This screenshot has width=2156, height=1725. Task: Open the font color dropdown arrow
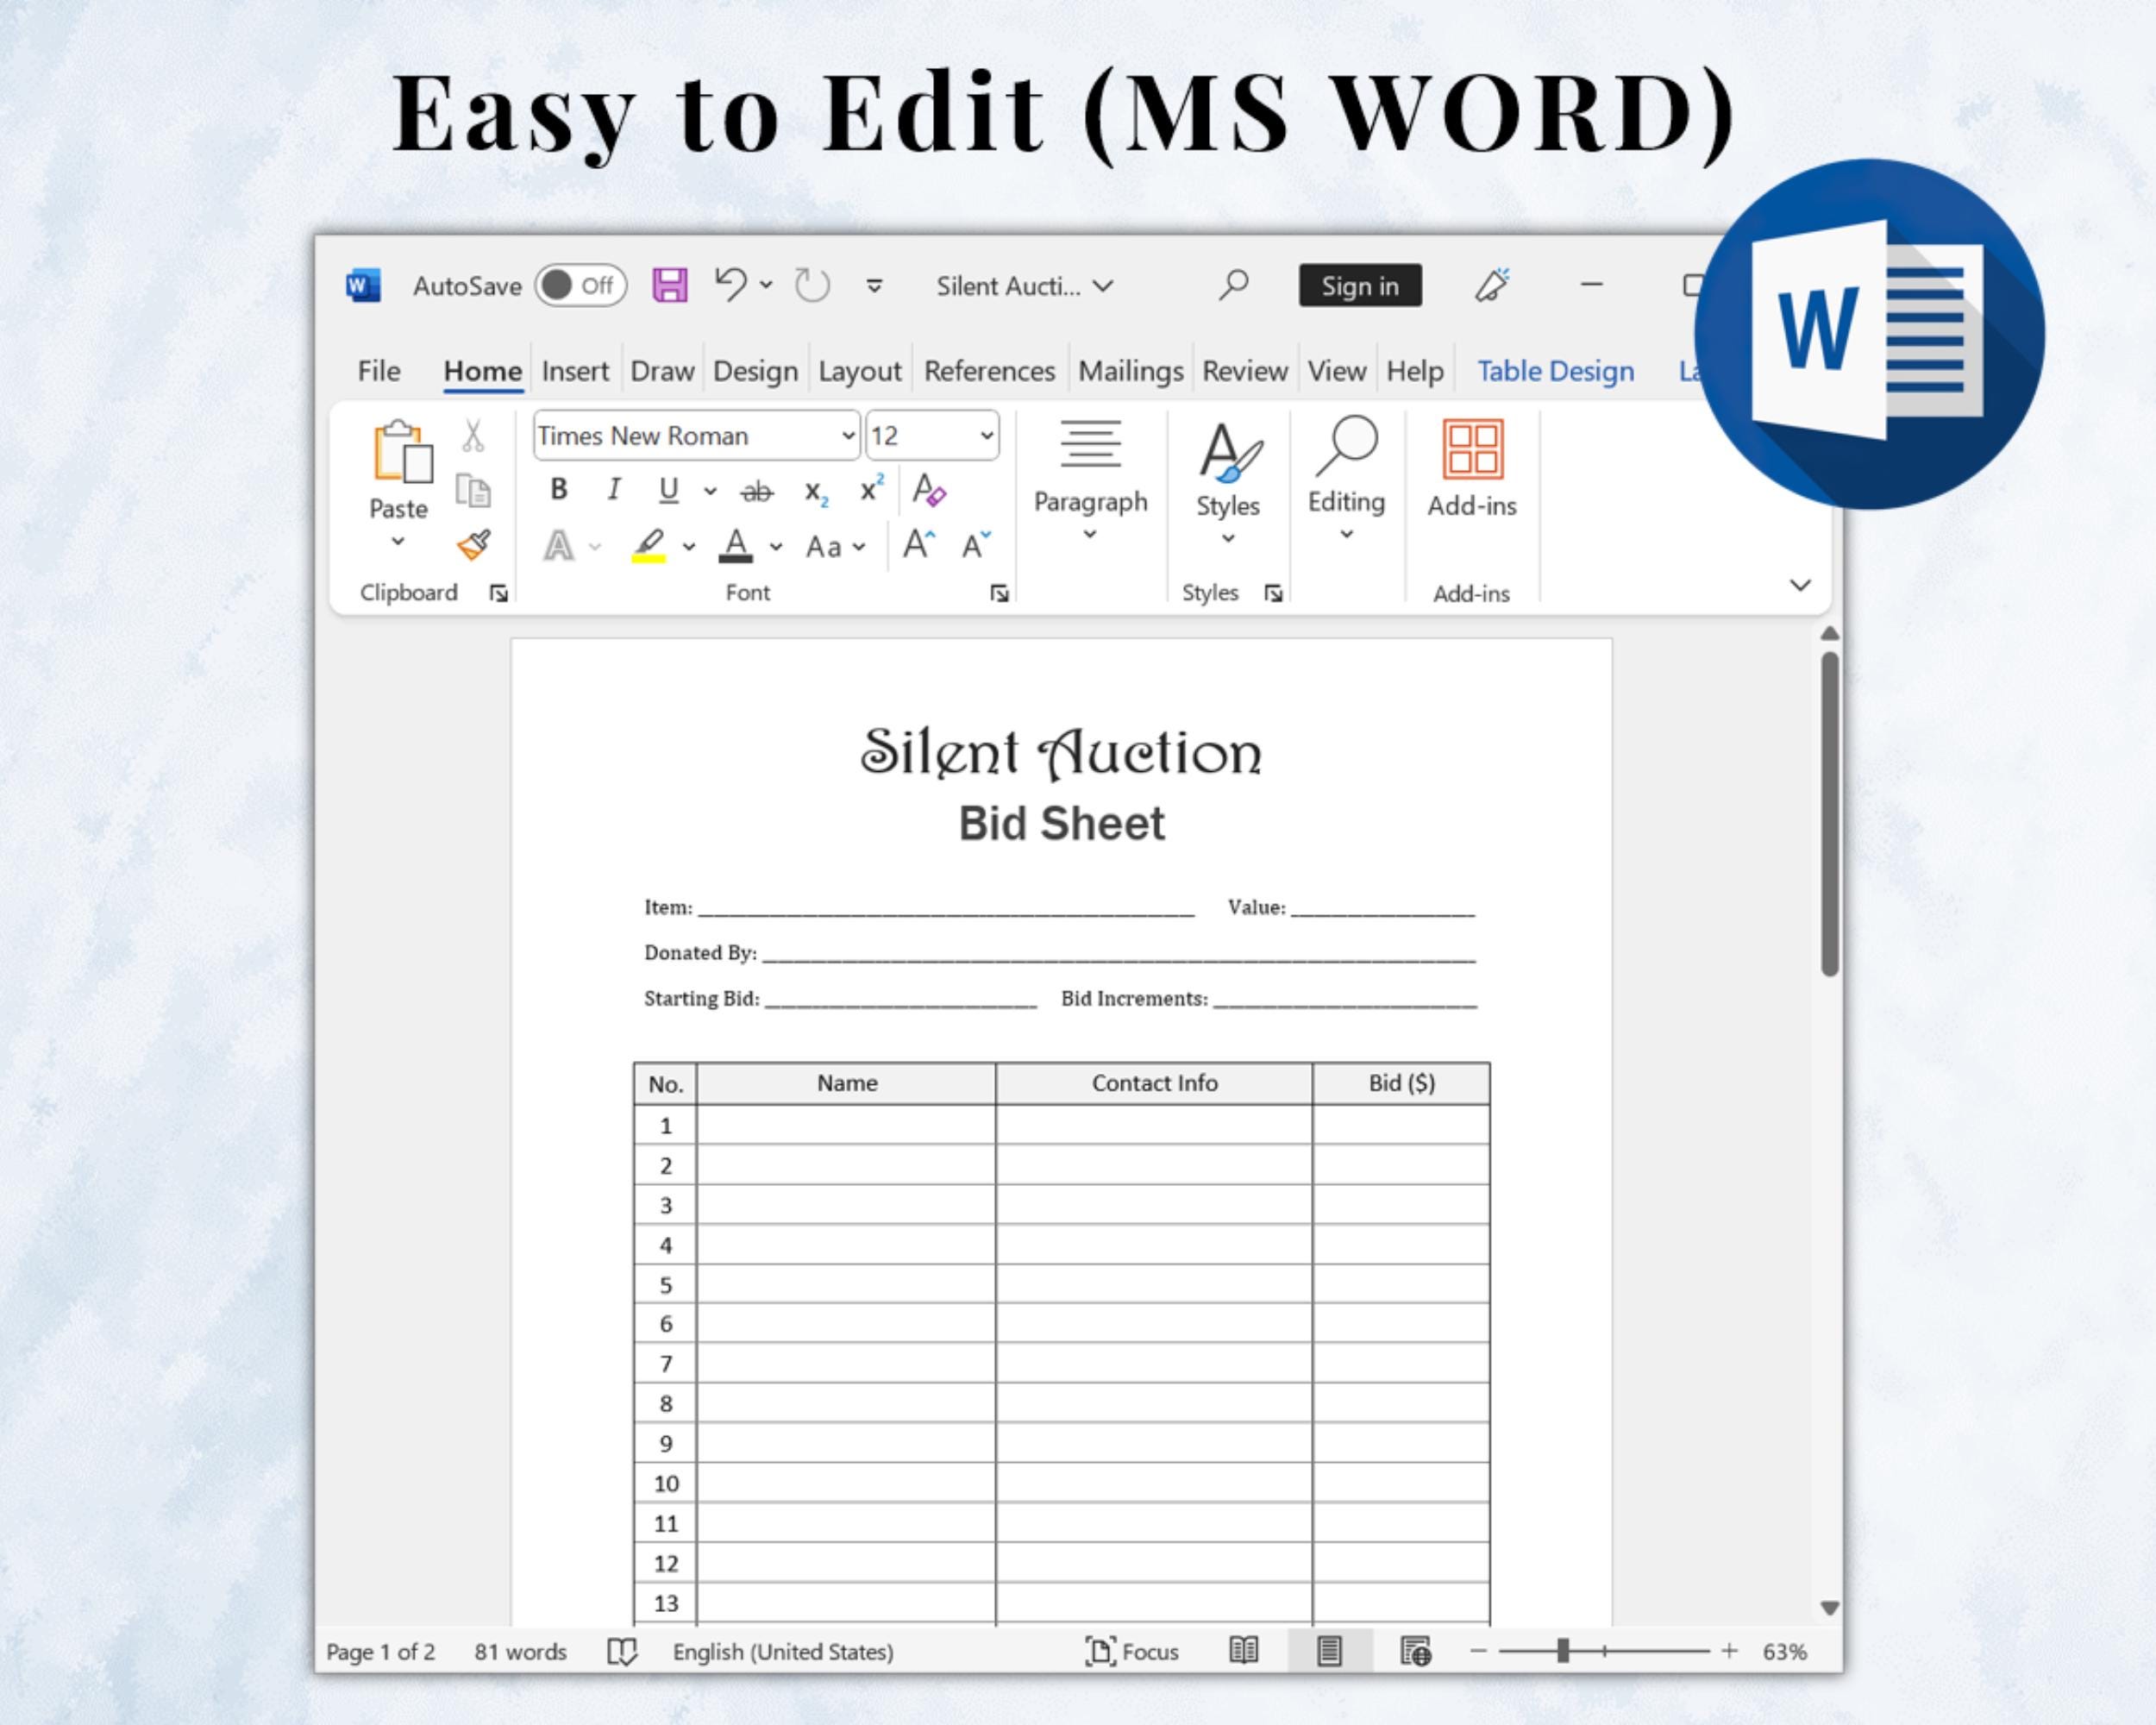tap(776, 547)
